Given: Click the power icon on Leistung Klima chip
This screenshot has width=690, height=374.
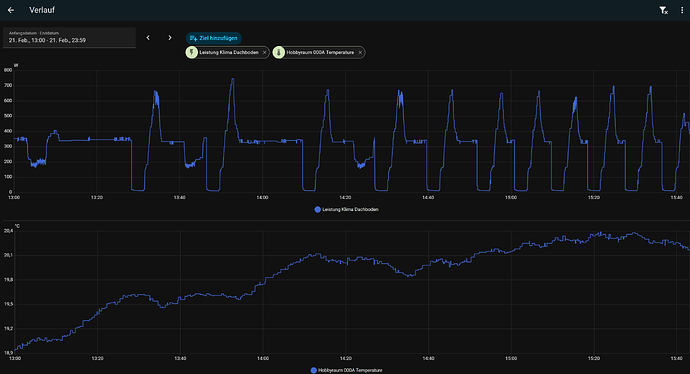Looking at the screenshot, I should [x=191, y=52].
